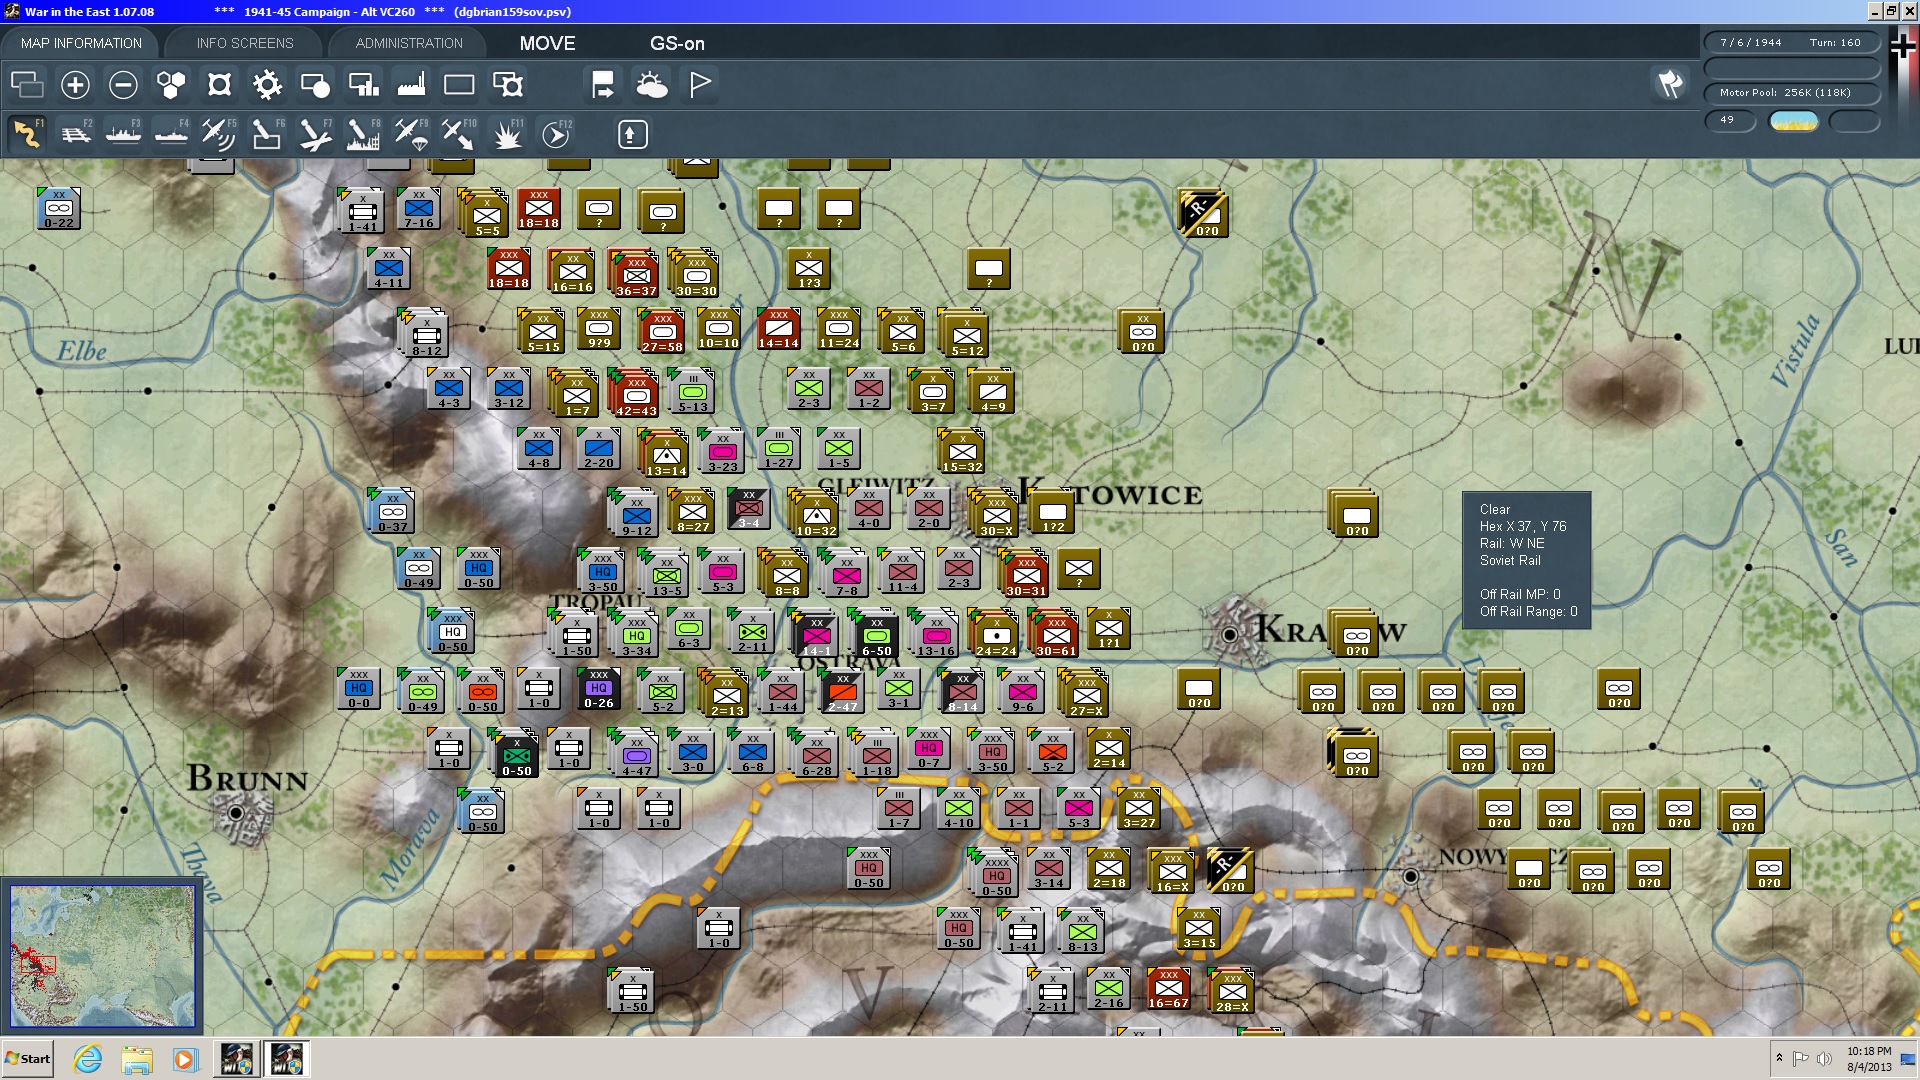Activate the F6 bomb unit mode

click(266, 134)
